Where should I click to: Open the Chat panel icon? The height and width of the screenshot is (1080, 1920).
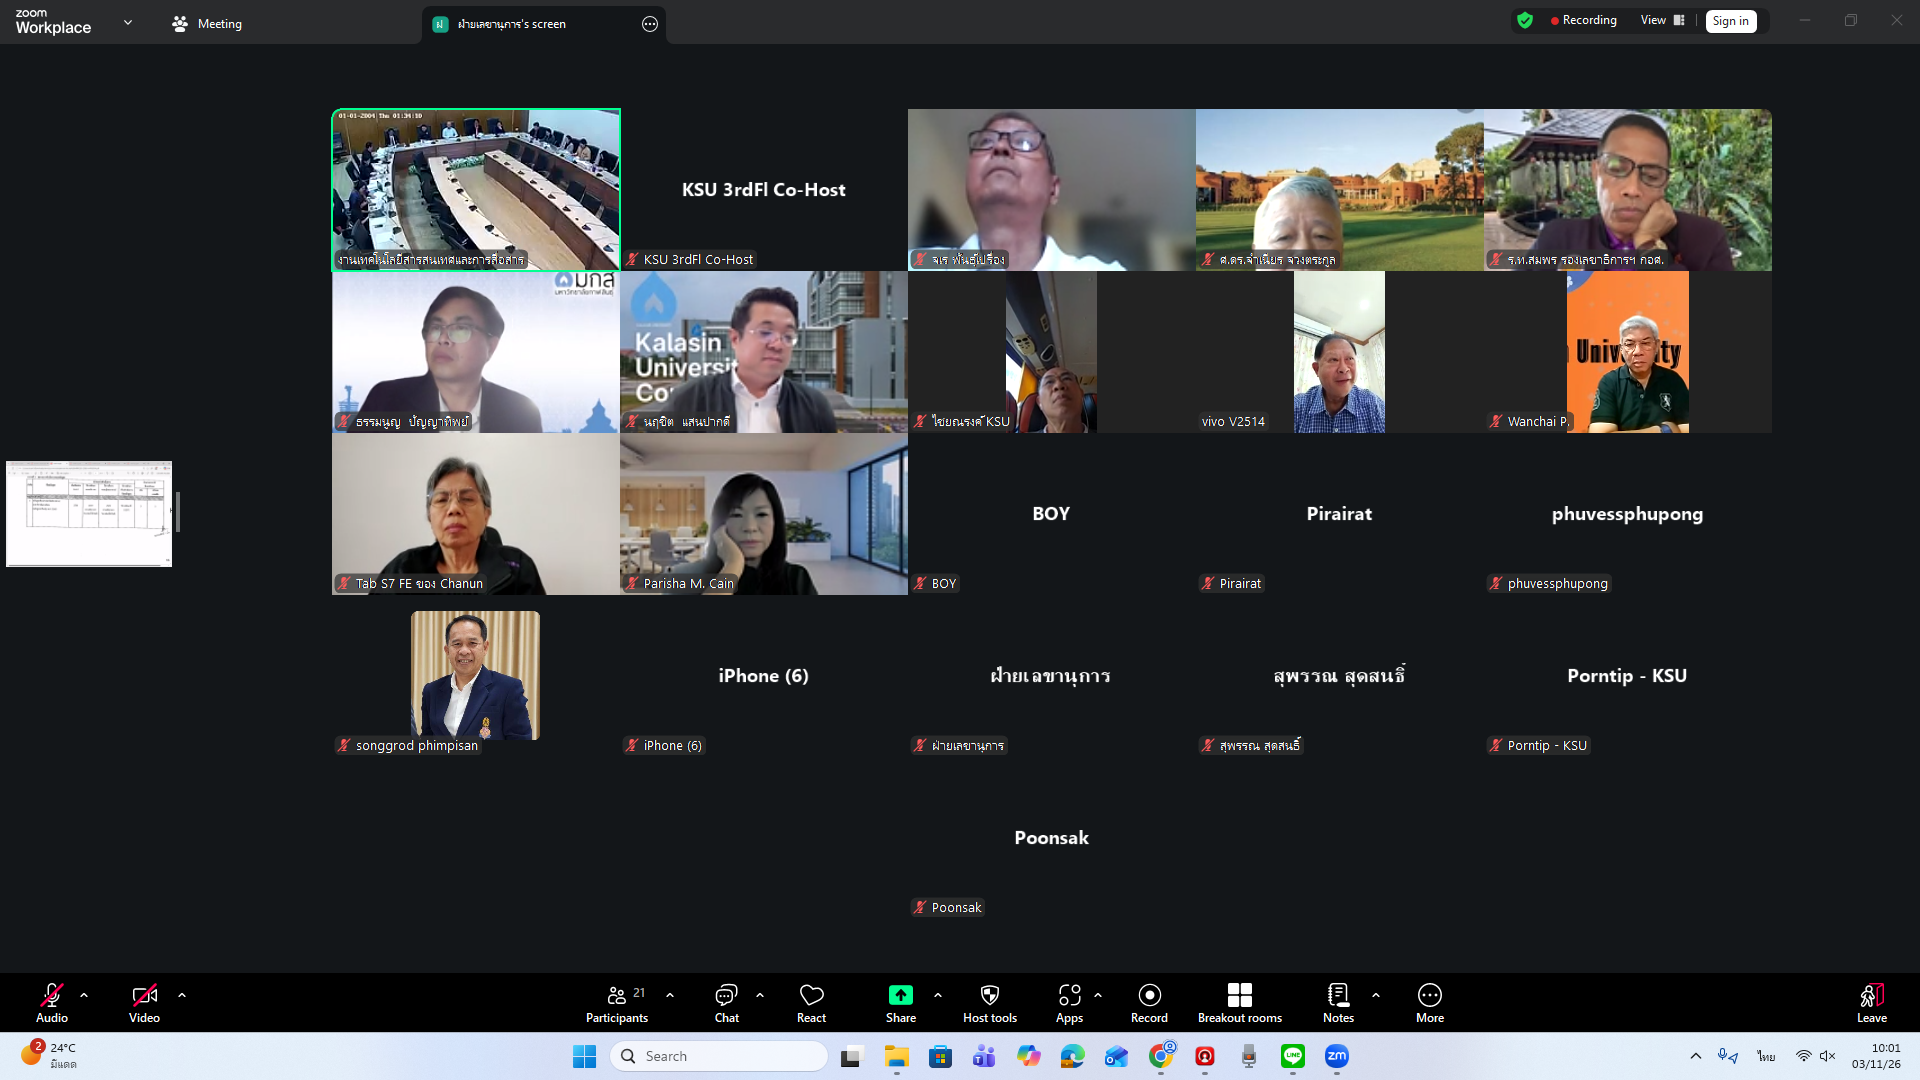tap(726, 995)
